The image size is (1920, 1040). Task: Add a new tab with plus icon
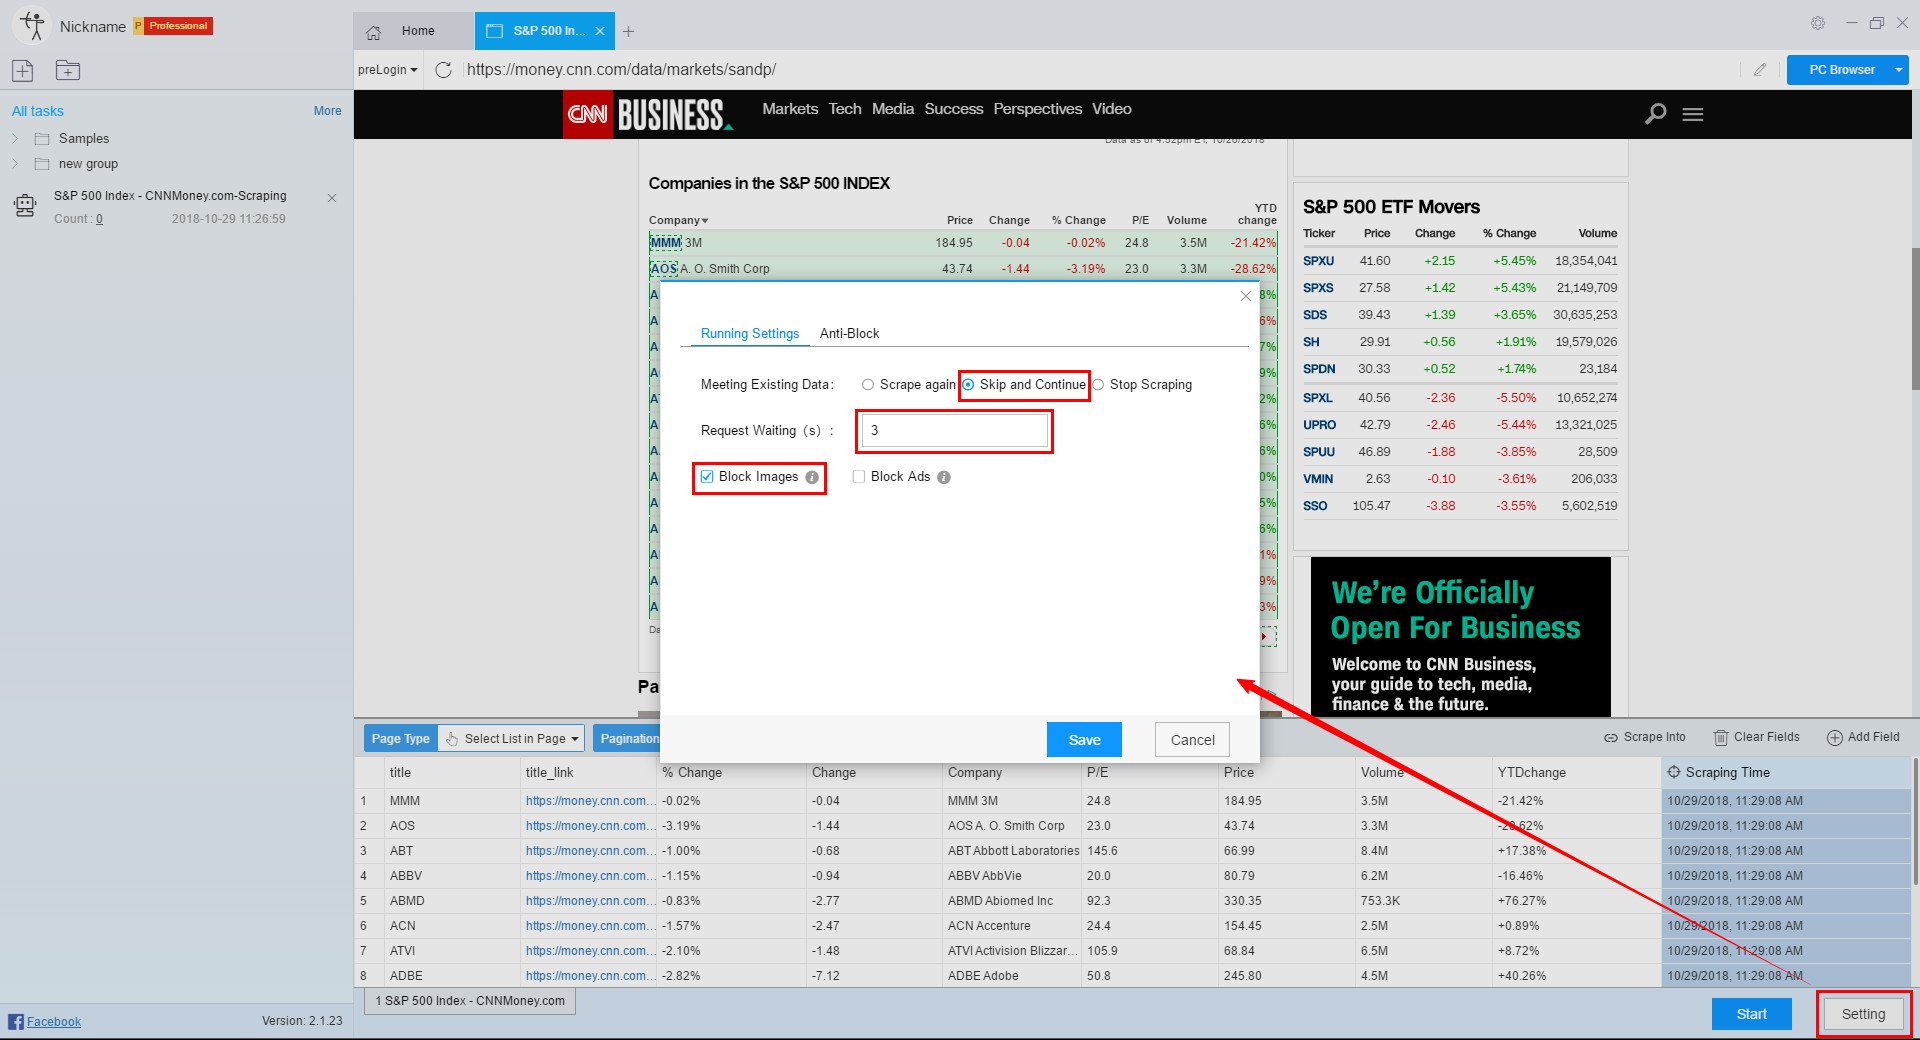pyautogui.click(x=628, y=31)
